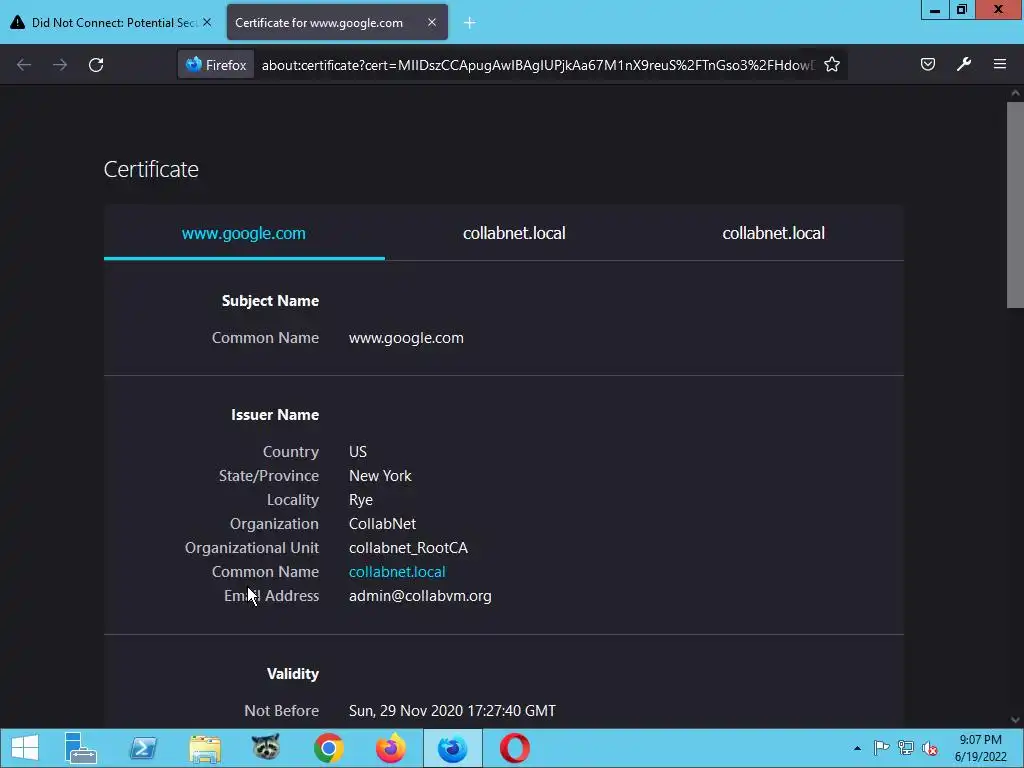The image size is (1024, 768).
Task: Click the 'Certificate' page title
Action: click(x=151, y=169)
